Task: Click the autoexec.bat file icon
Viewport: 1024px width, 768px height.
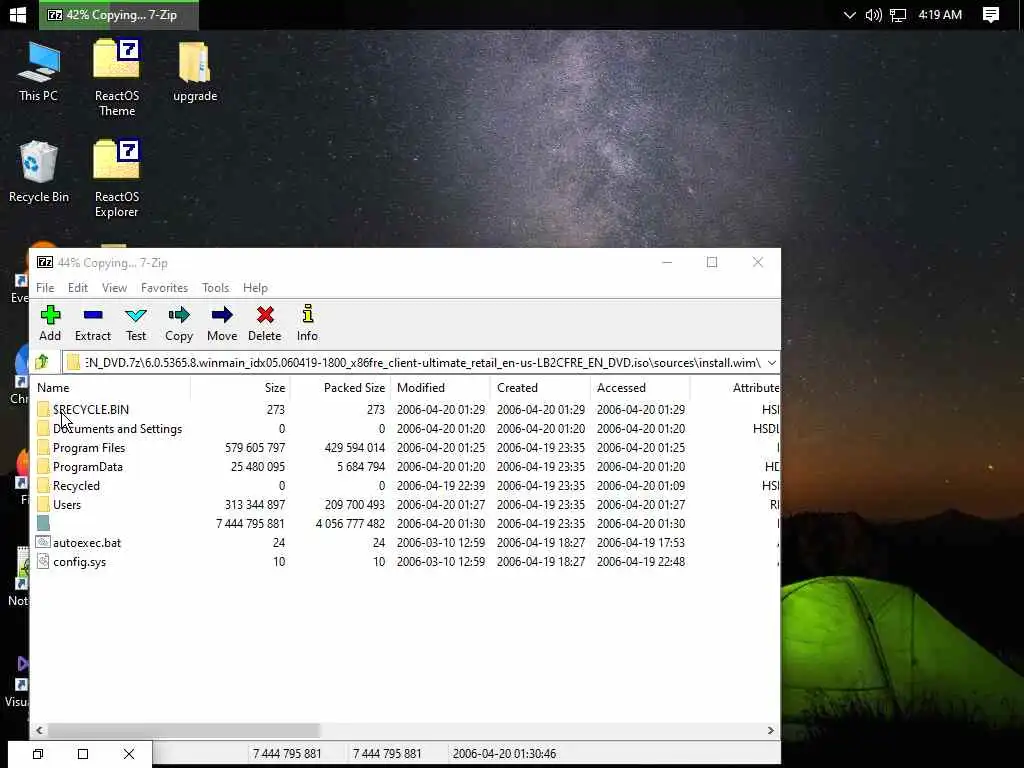Action: pos(43,542)
